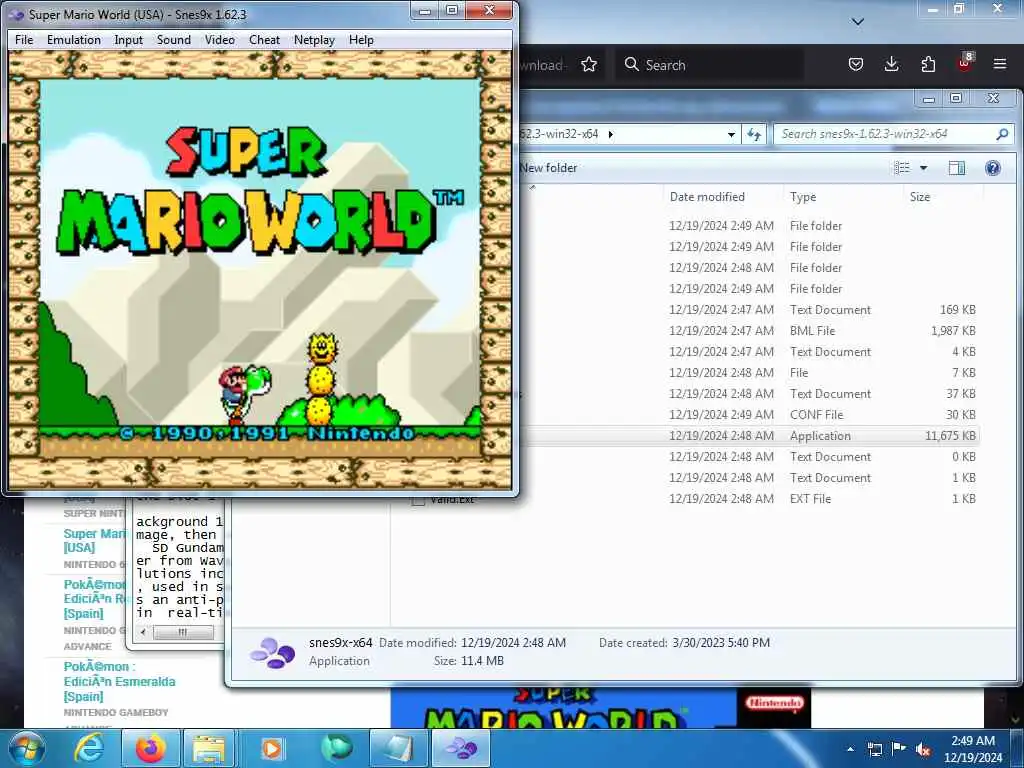The width and height of the screenshot is (1024, 768).
Task: Open the Firefox downloads panel
Action: coord(891,64)
